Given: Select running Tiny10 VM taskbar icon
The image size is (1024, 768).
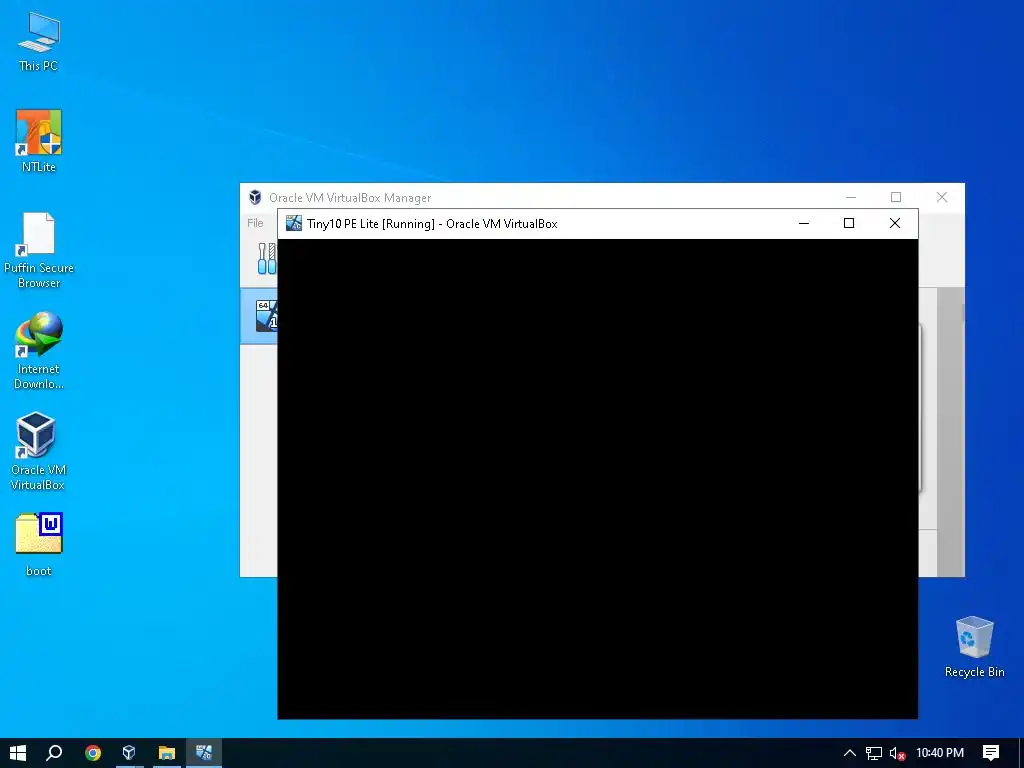Looking at the screenshot, I should pyautogui.click(x=204, y=753).
